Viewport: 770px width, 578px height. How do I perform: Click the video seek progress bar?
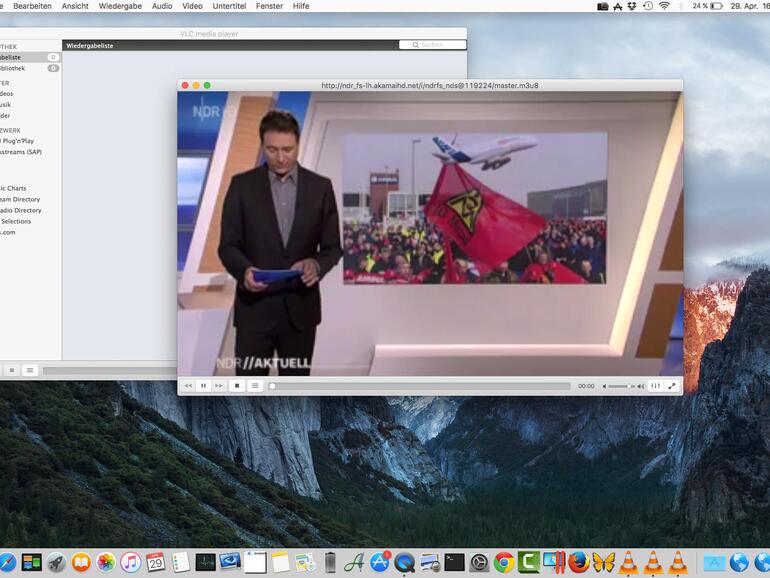(420, 386)
